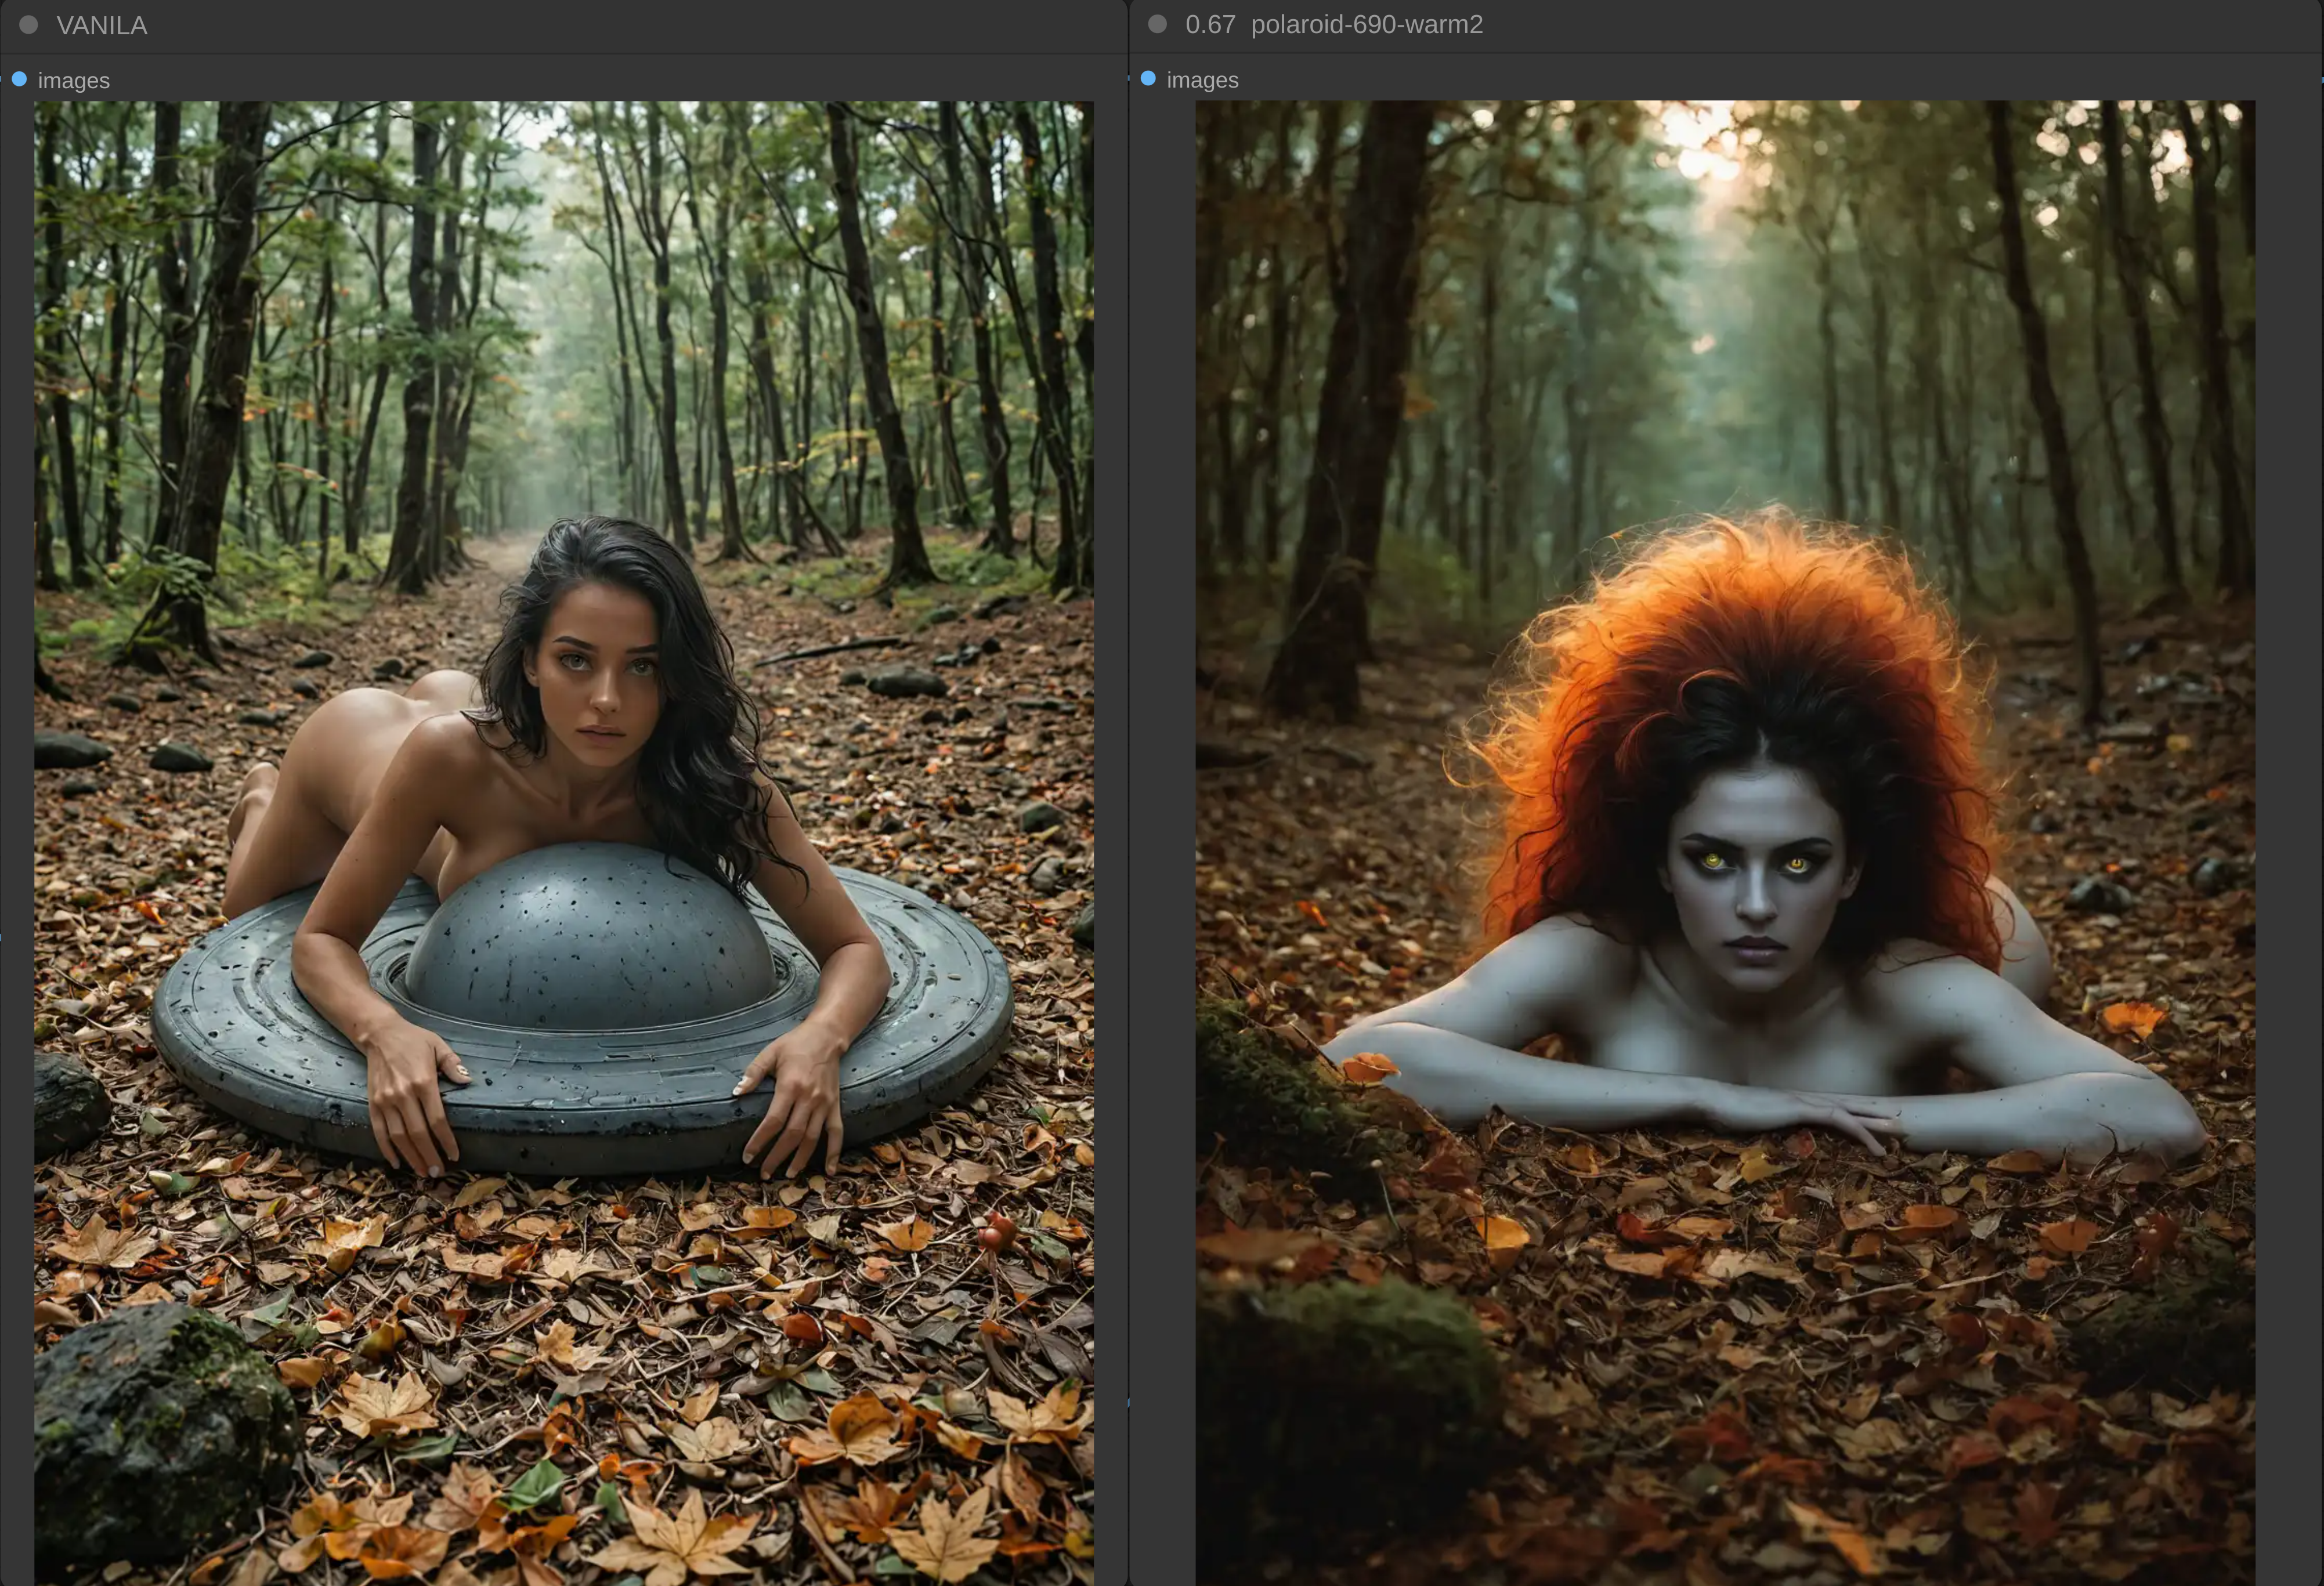The height and width of the screenshot is (1586, 2324).
Task: Collapse the VANILA node using its gray dot
Action: coord(29,25)
